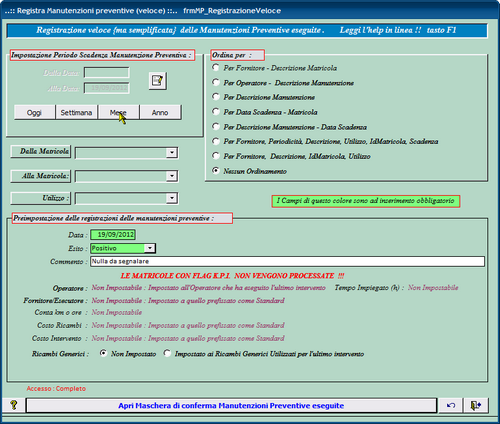Click the Alla Matricola label button
Screen dimensions: 500x424
[x=41, y=176]
